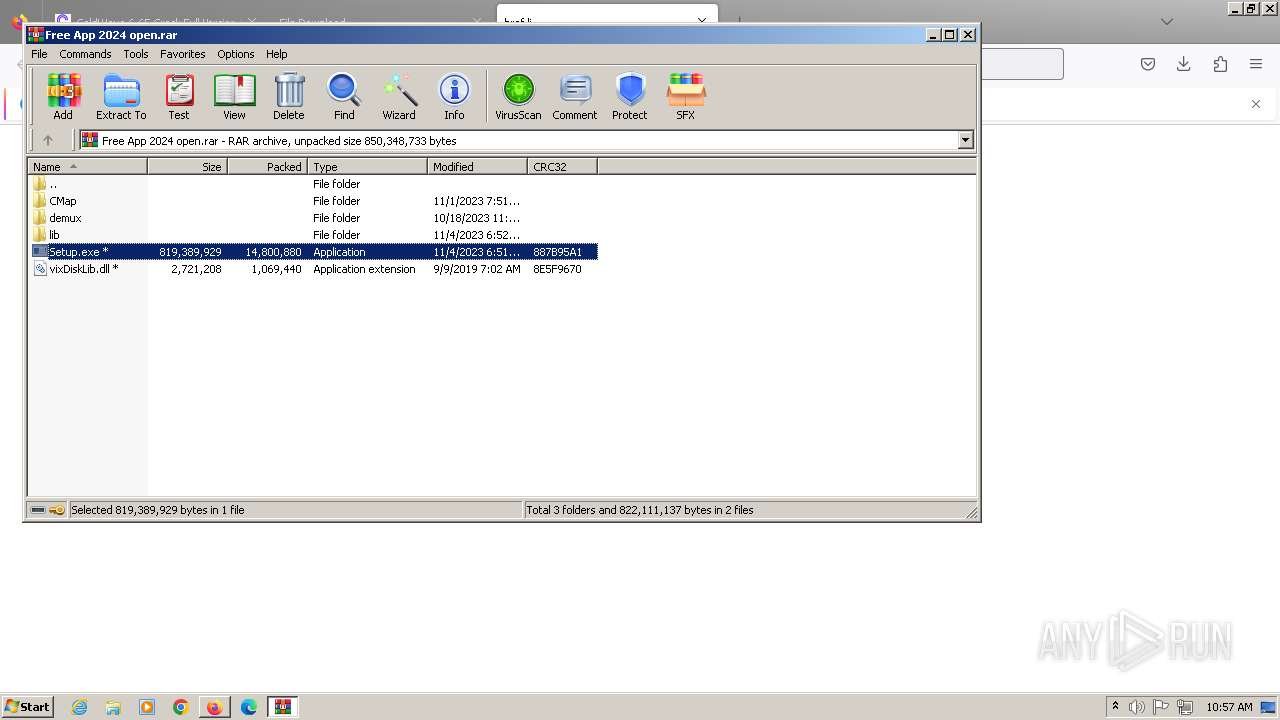Click the Add toolbar icon
Viewport: 1280px width, 720px height.
click(x=63, y=97)
